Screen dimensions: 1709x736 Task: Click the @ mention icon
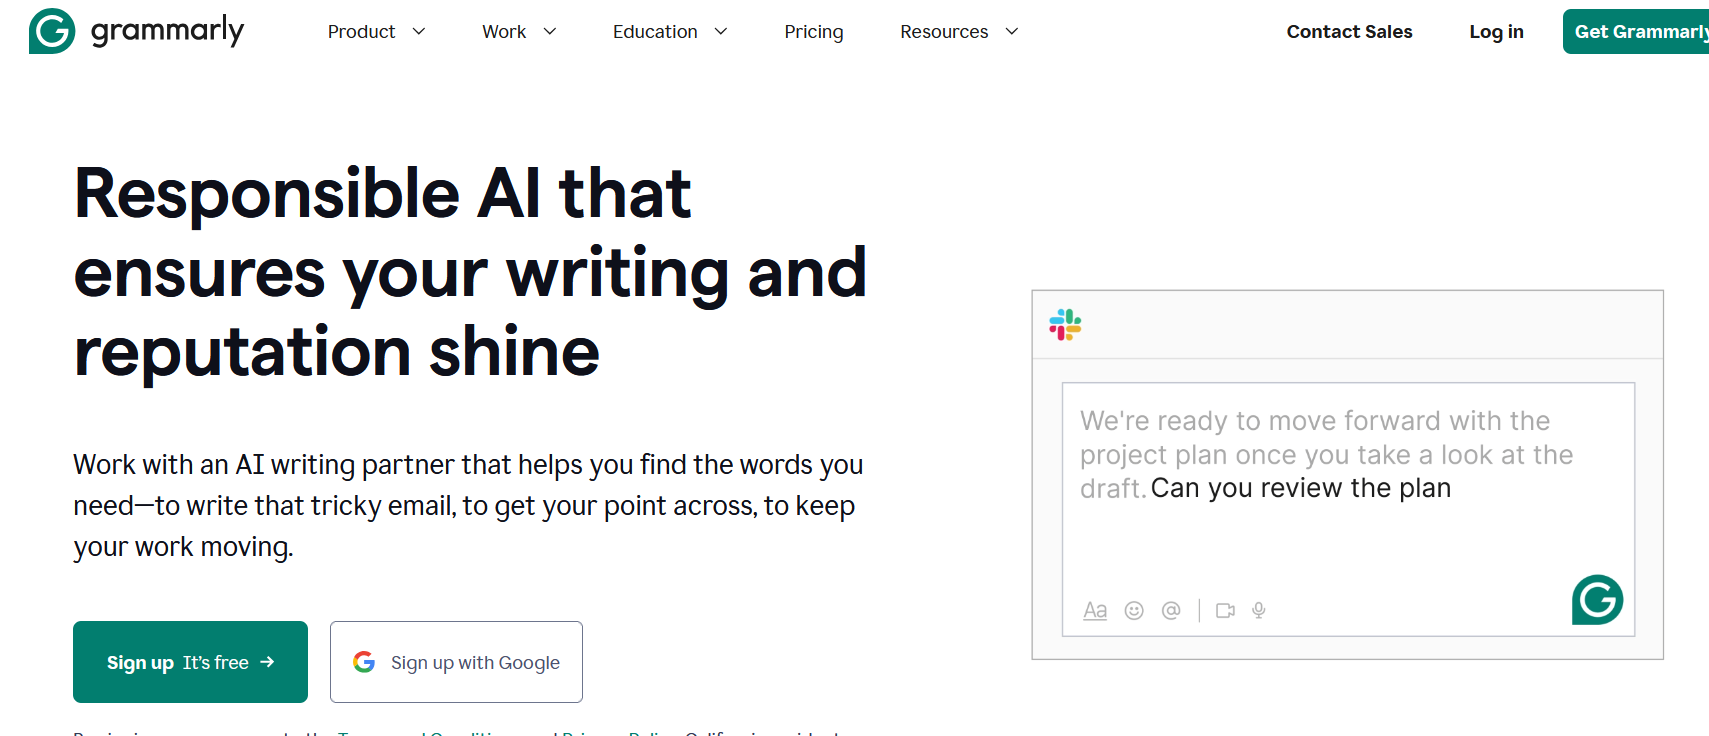(x=1171, y=610)
